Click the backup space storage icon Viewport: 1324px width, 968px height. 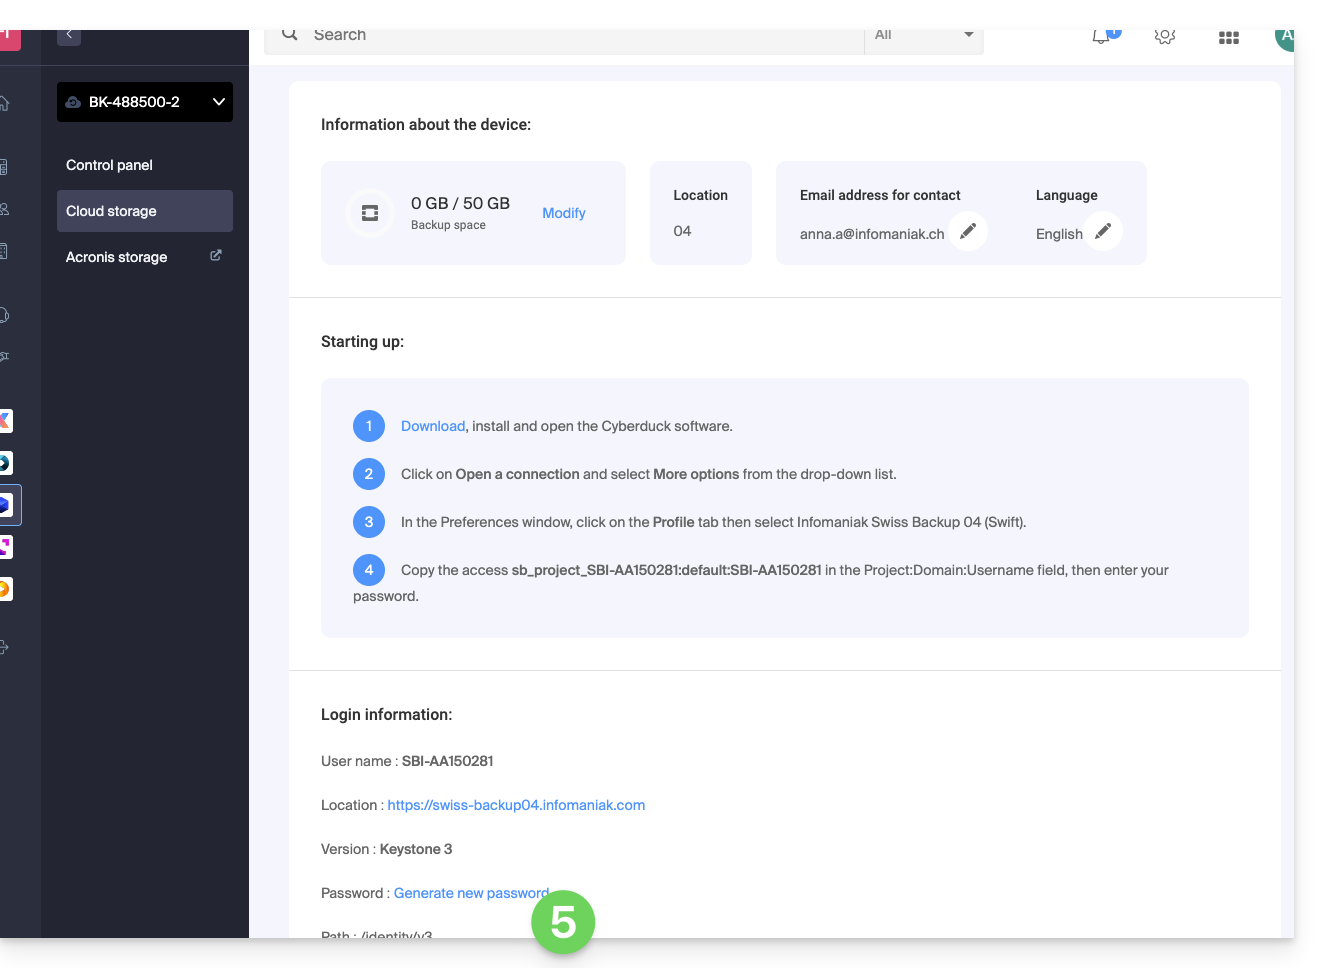click(x=370, y=213)
